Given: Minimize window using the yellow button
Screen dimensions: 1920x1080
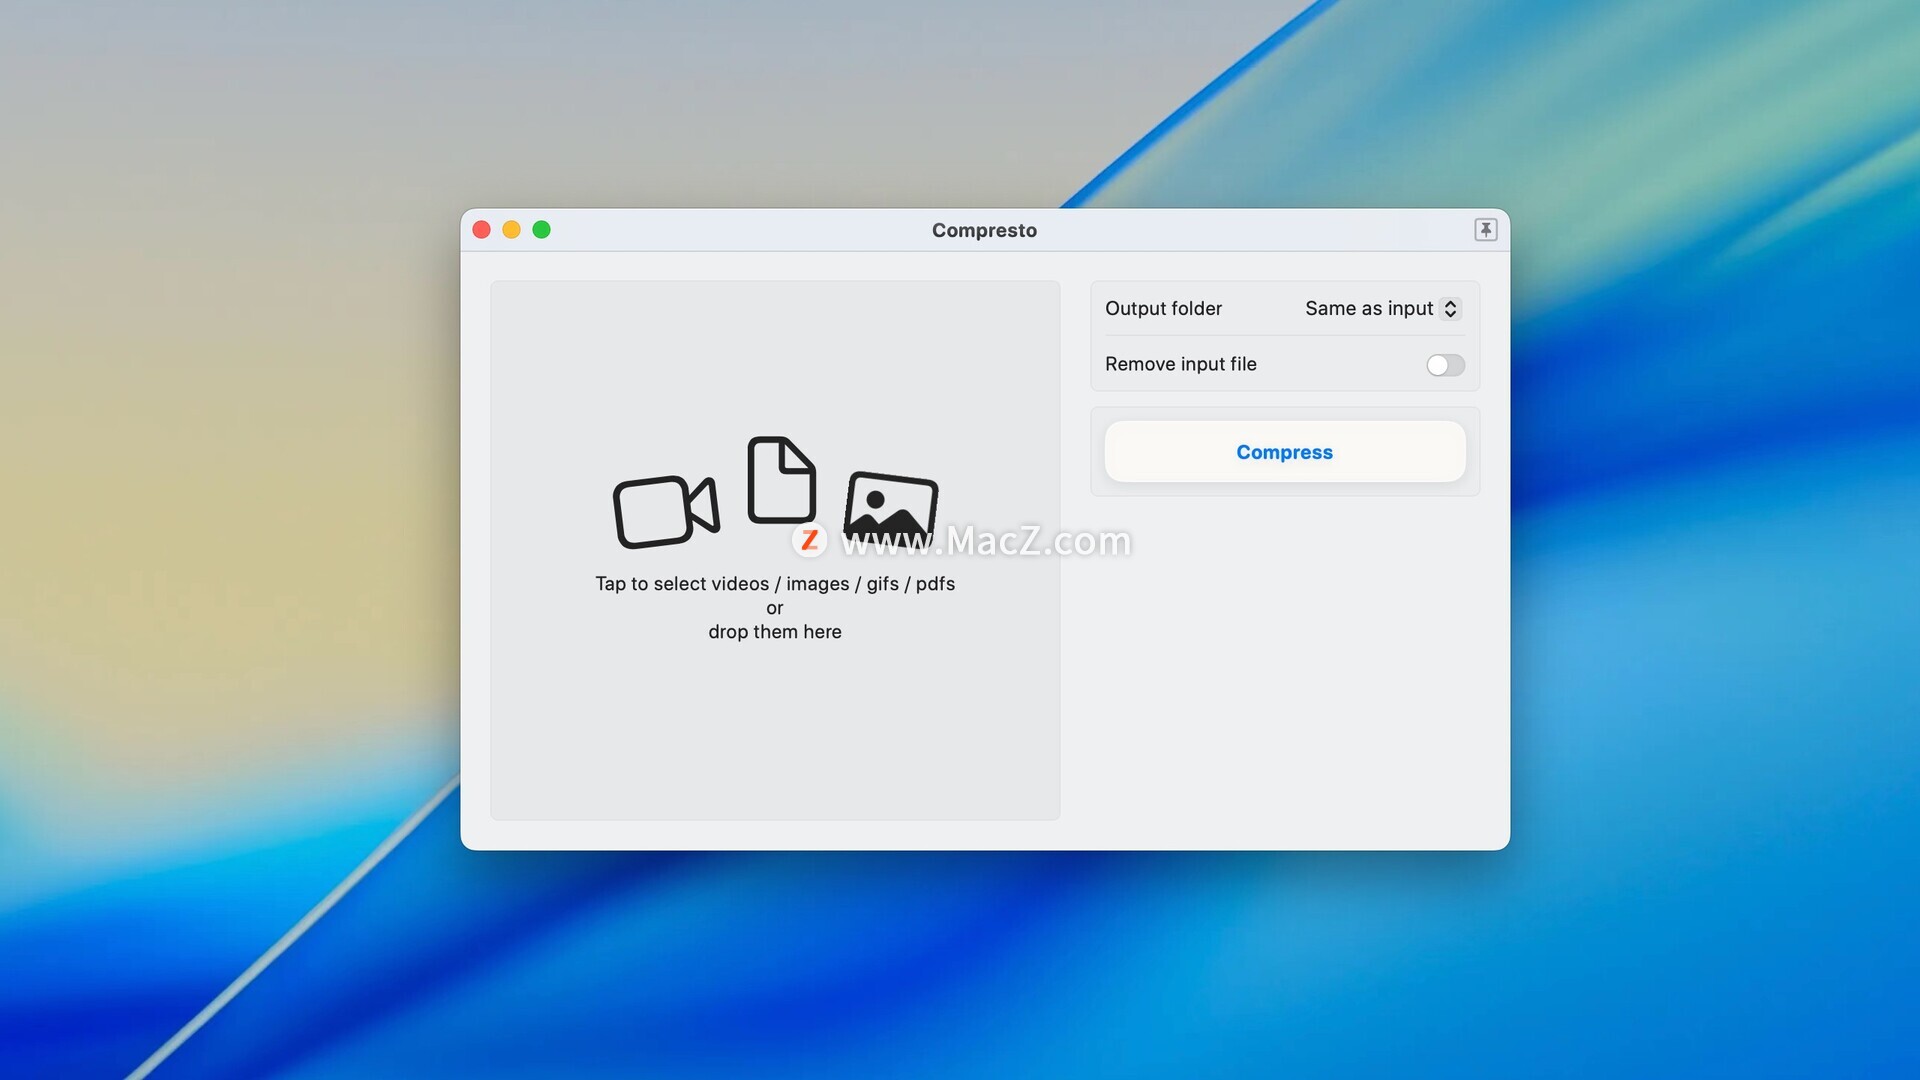Looking at the screenshot, I should coord(511,230).
